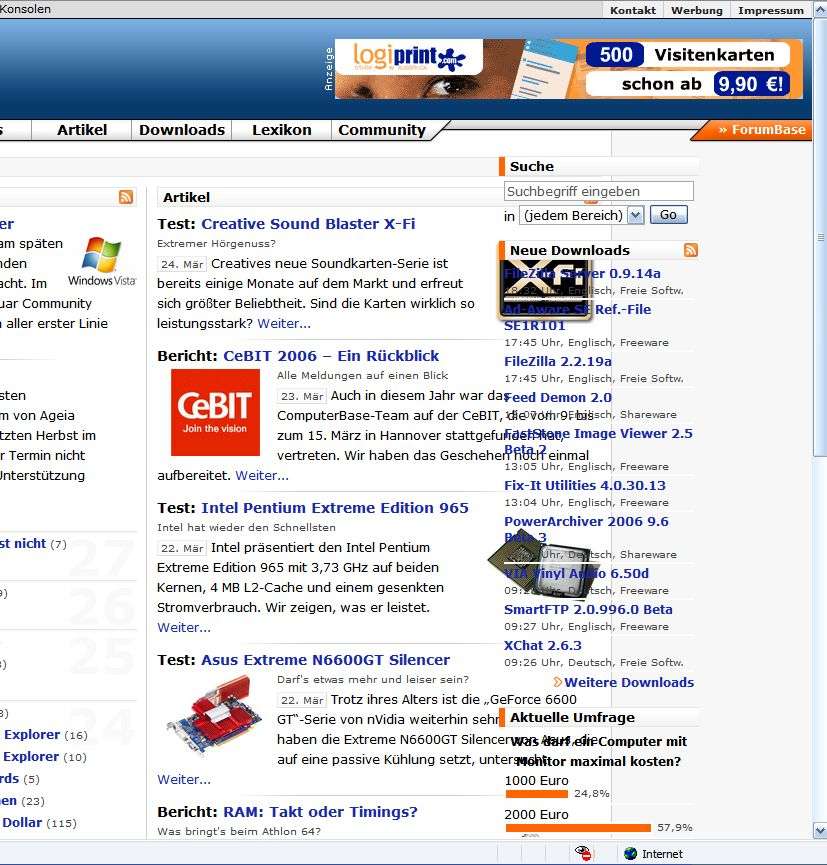
Task: Click the blocked-content eye icon in status bar
Action: coord(583,853)
